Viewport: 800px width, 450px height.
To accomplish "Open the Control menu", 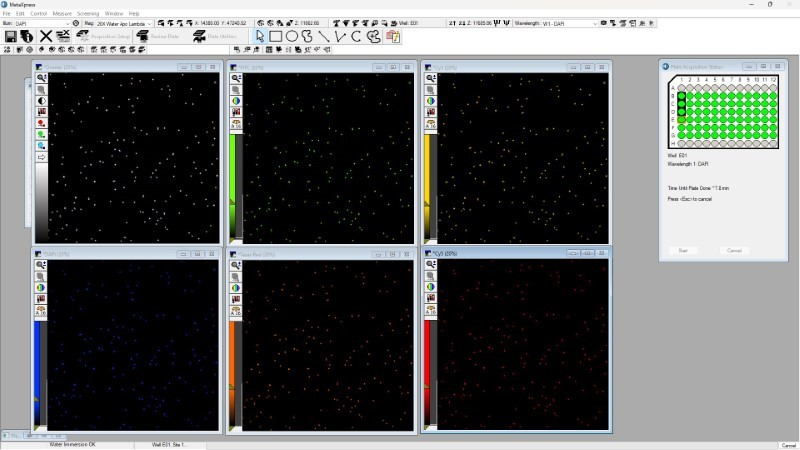I will (39, 14).
